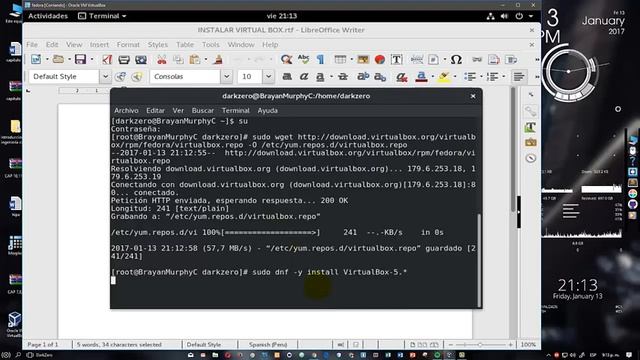
Task: Click the 100% zoom level in status bar
Action: (x=528, y=344)
